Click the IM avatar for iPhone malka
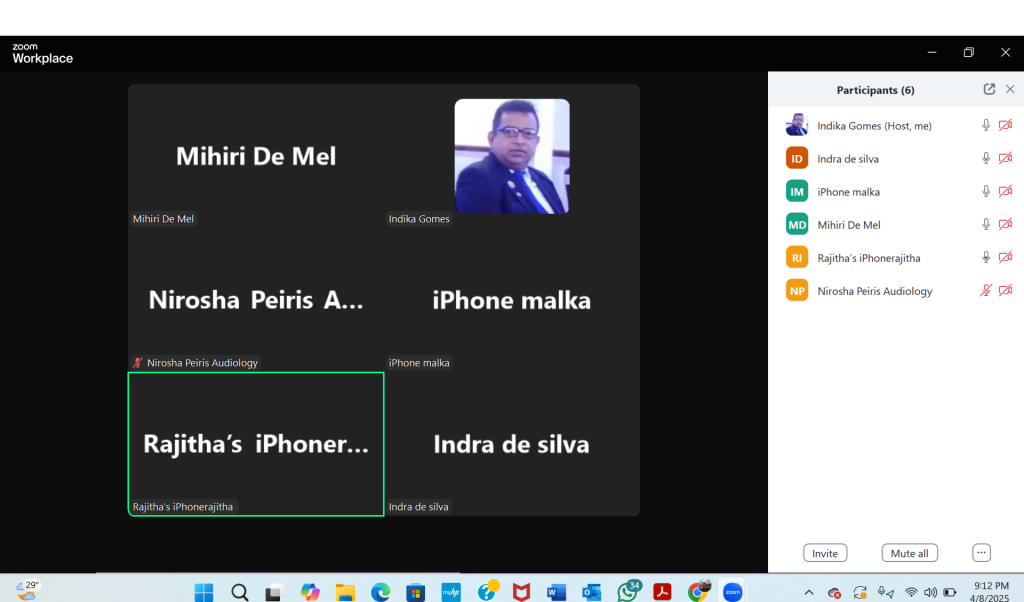 797,191
